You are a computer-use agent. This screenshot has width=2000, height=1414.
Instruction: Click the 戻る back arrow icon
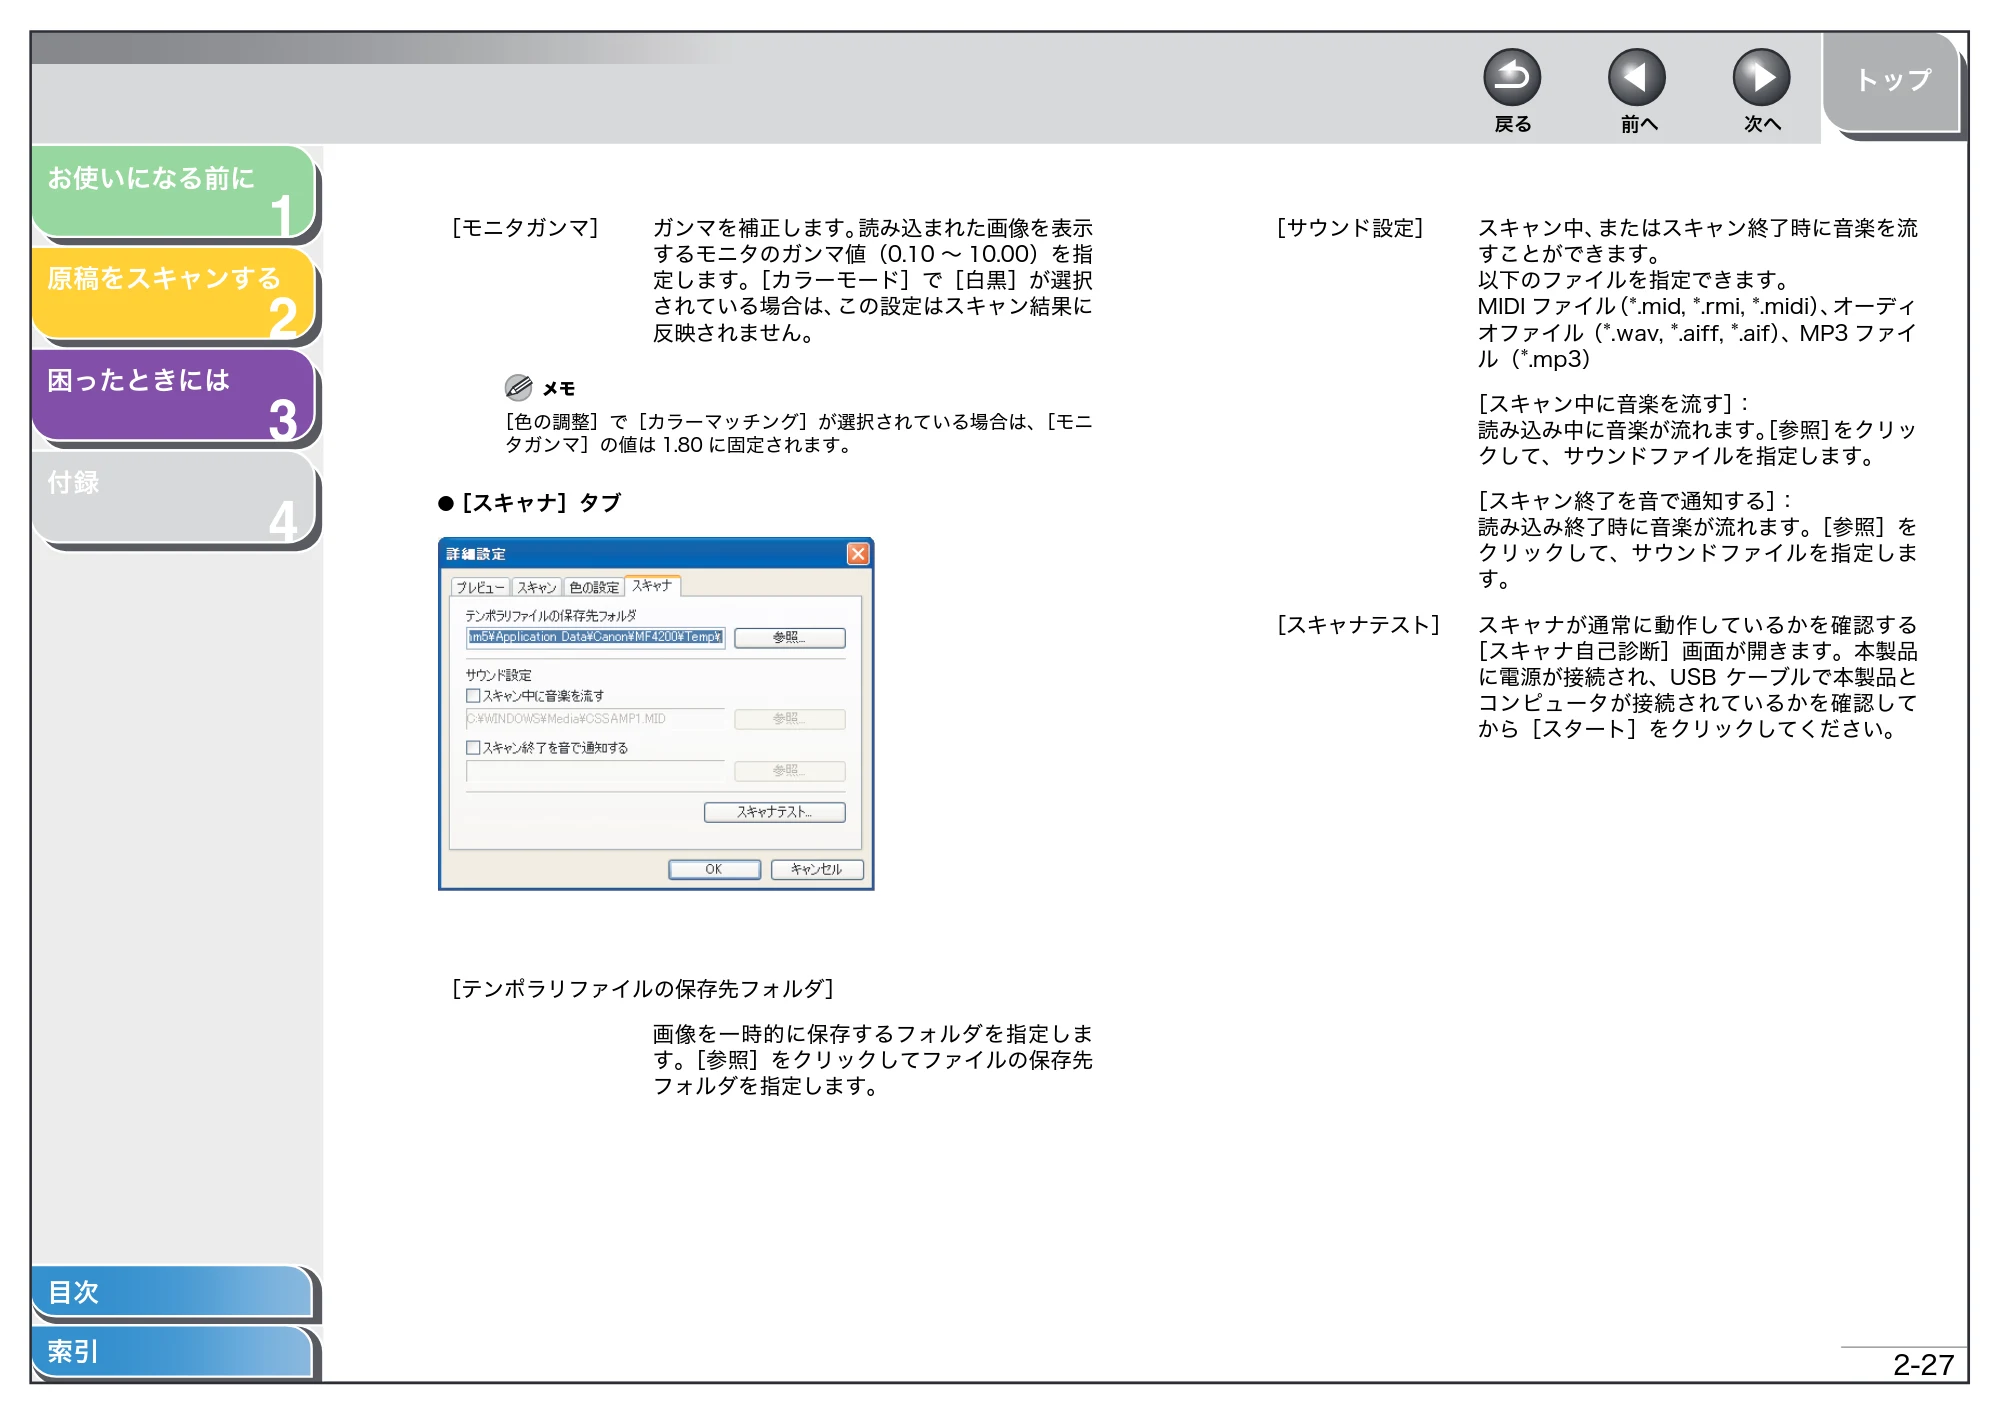point(1511,78)
